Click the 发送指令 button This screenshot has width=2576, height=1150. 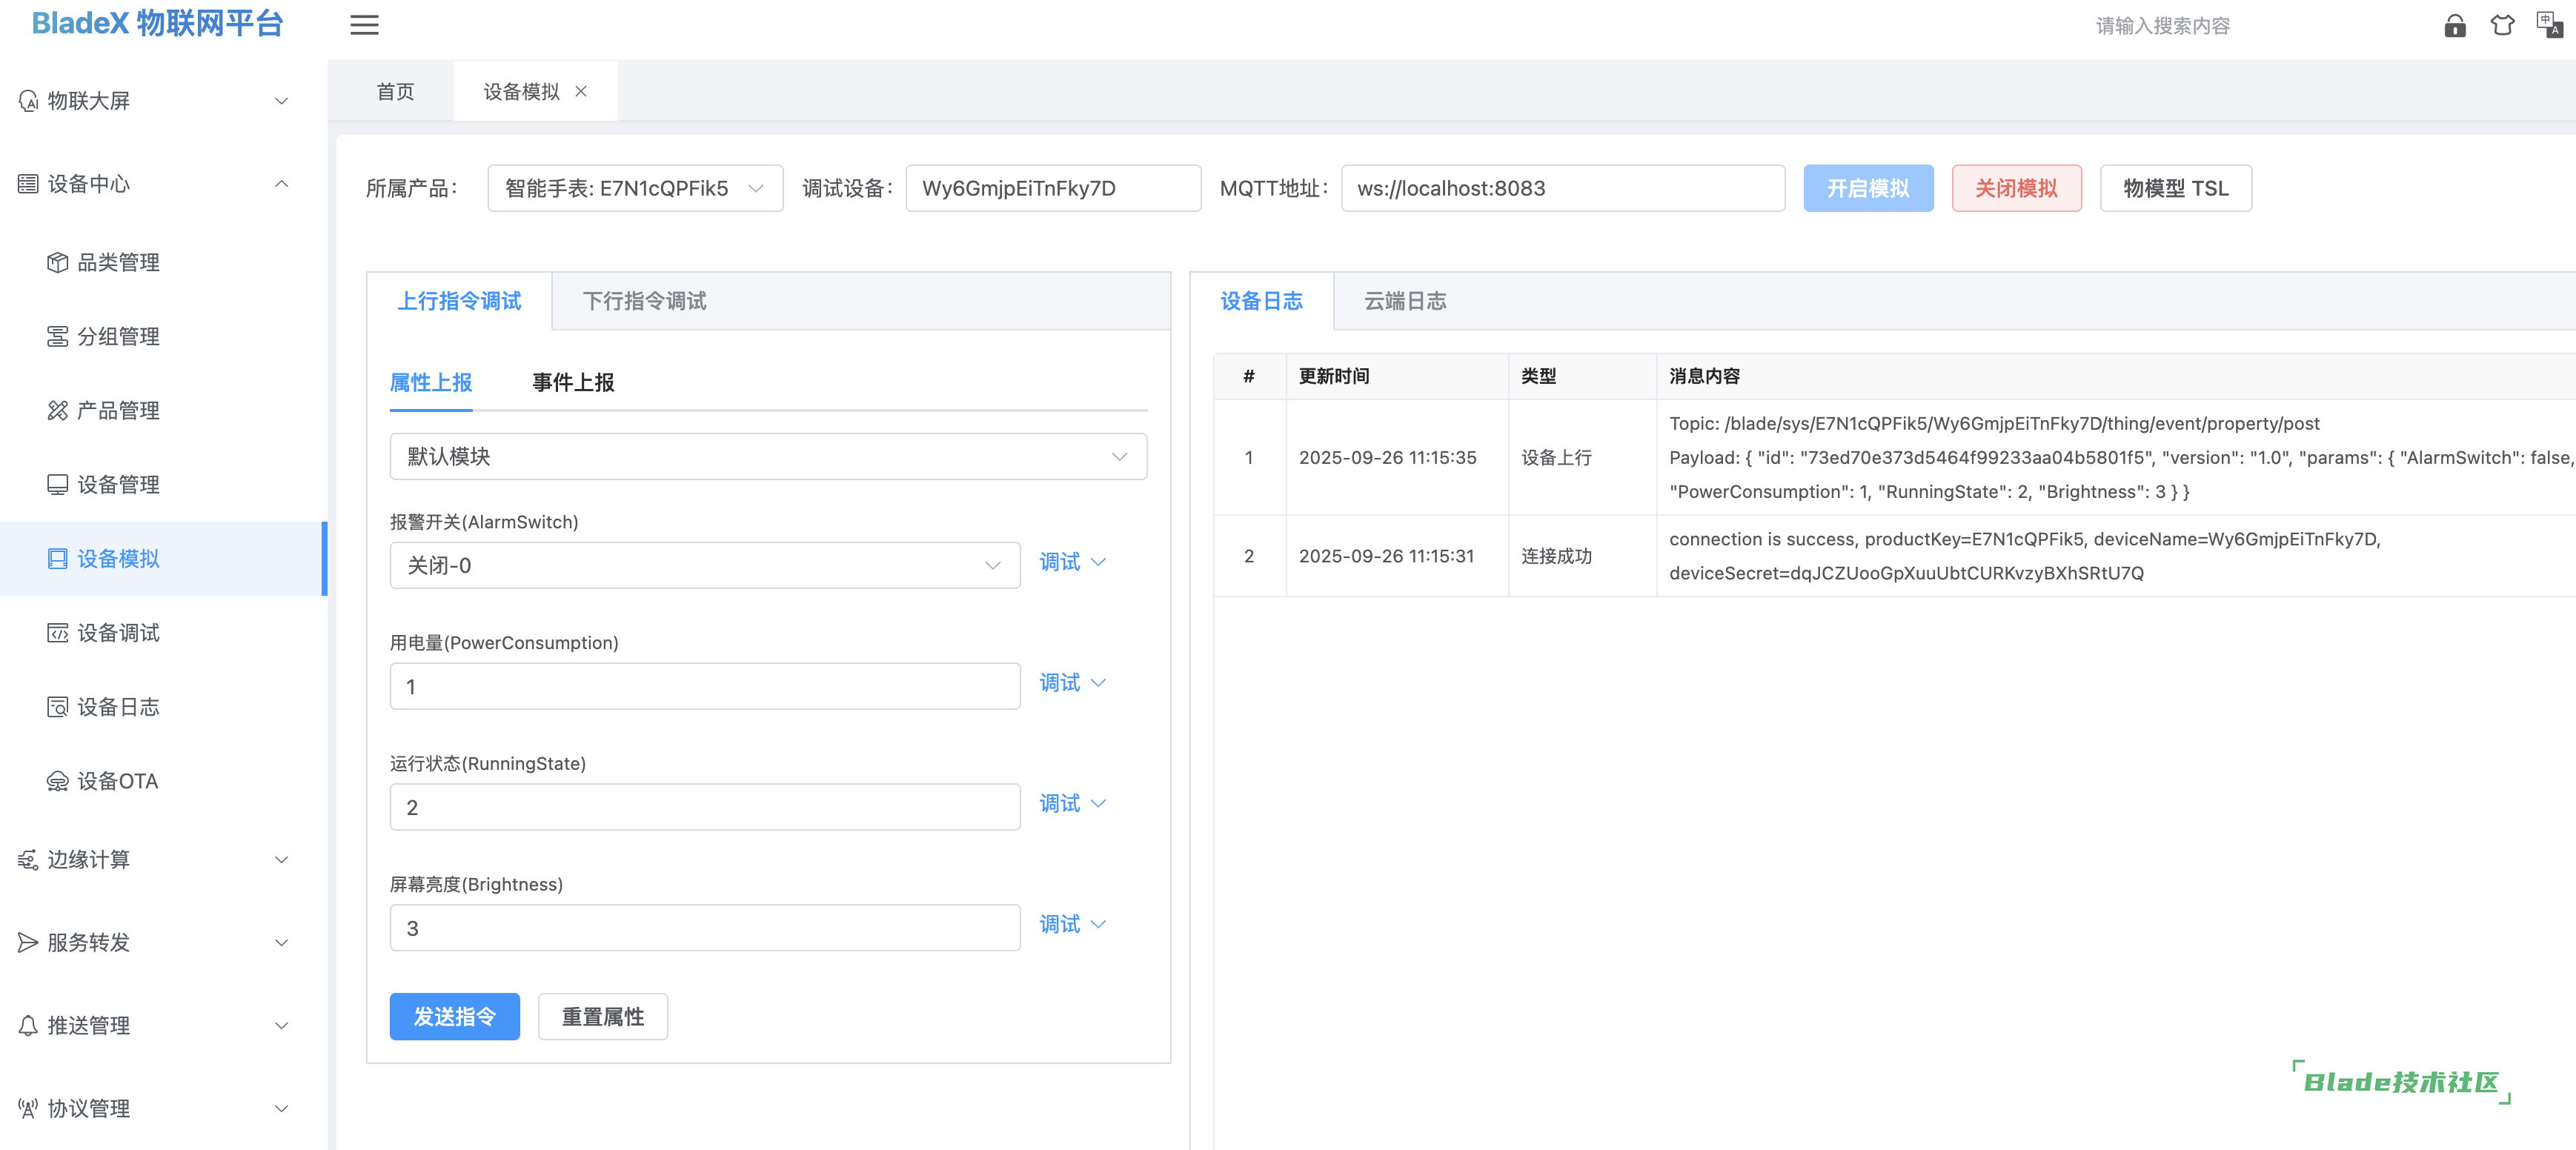click(455, 1017)
